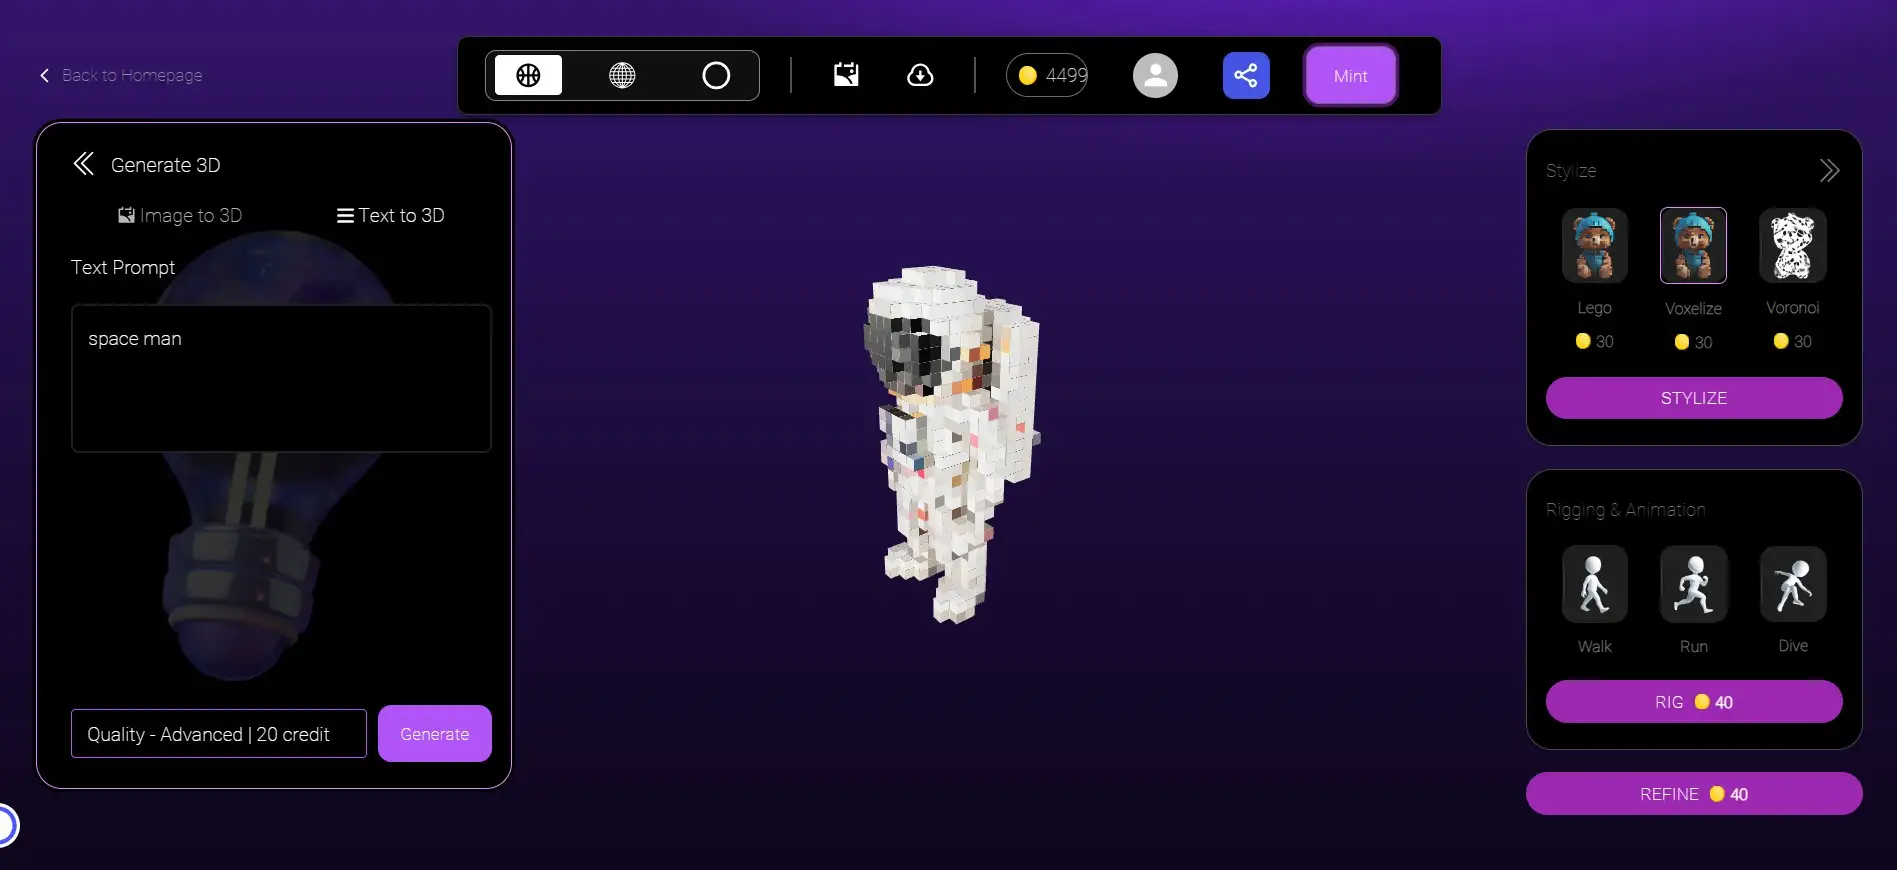The image size is (1897, 870).
Task: Click the voxel spaceman 3D model
Action: (952, 445)
